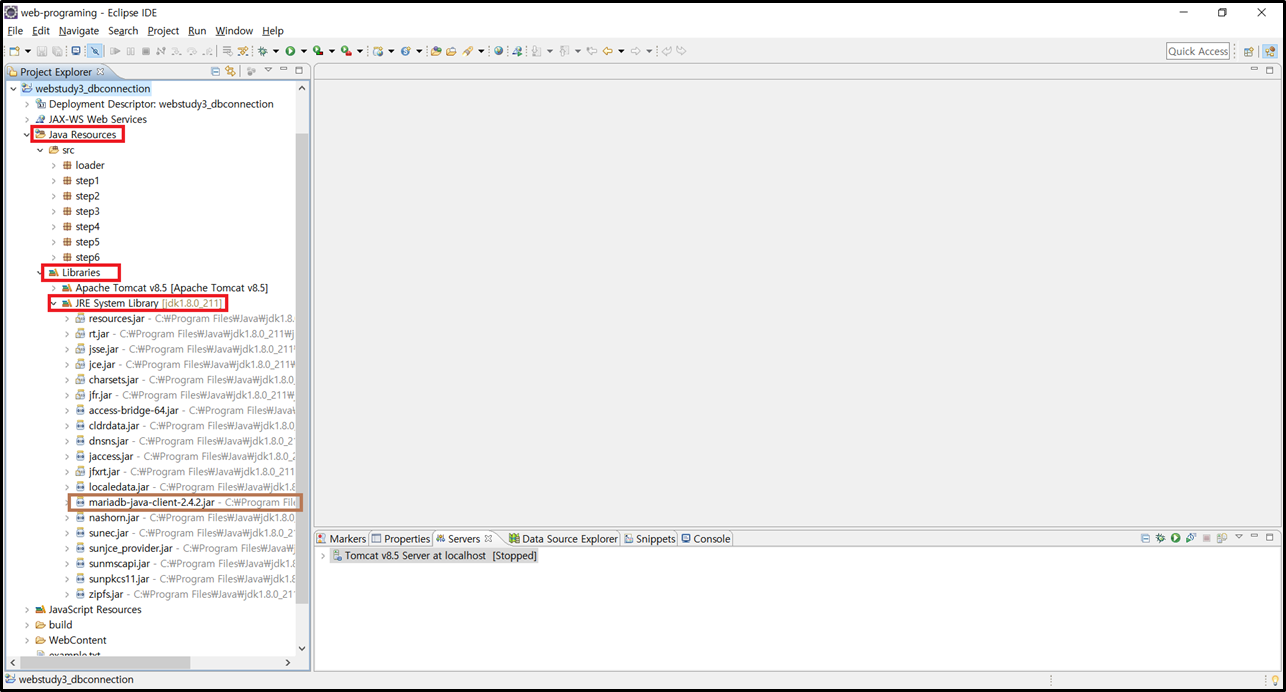Screen dimensions: 1286x692
Task: Click the green Run button in main toolbar
Action: [290, 51]
